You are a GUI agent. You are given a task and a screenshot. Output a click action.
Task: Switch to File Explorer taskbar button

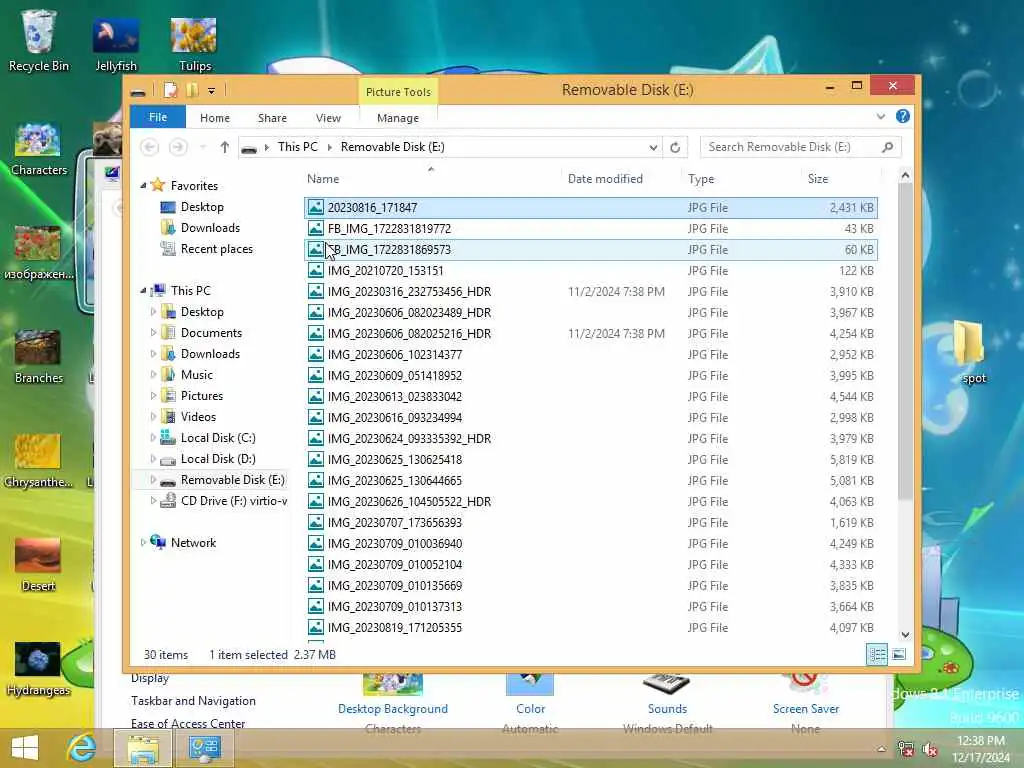point(143,748)
